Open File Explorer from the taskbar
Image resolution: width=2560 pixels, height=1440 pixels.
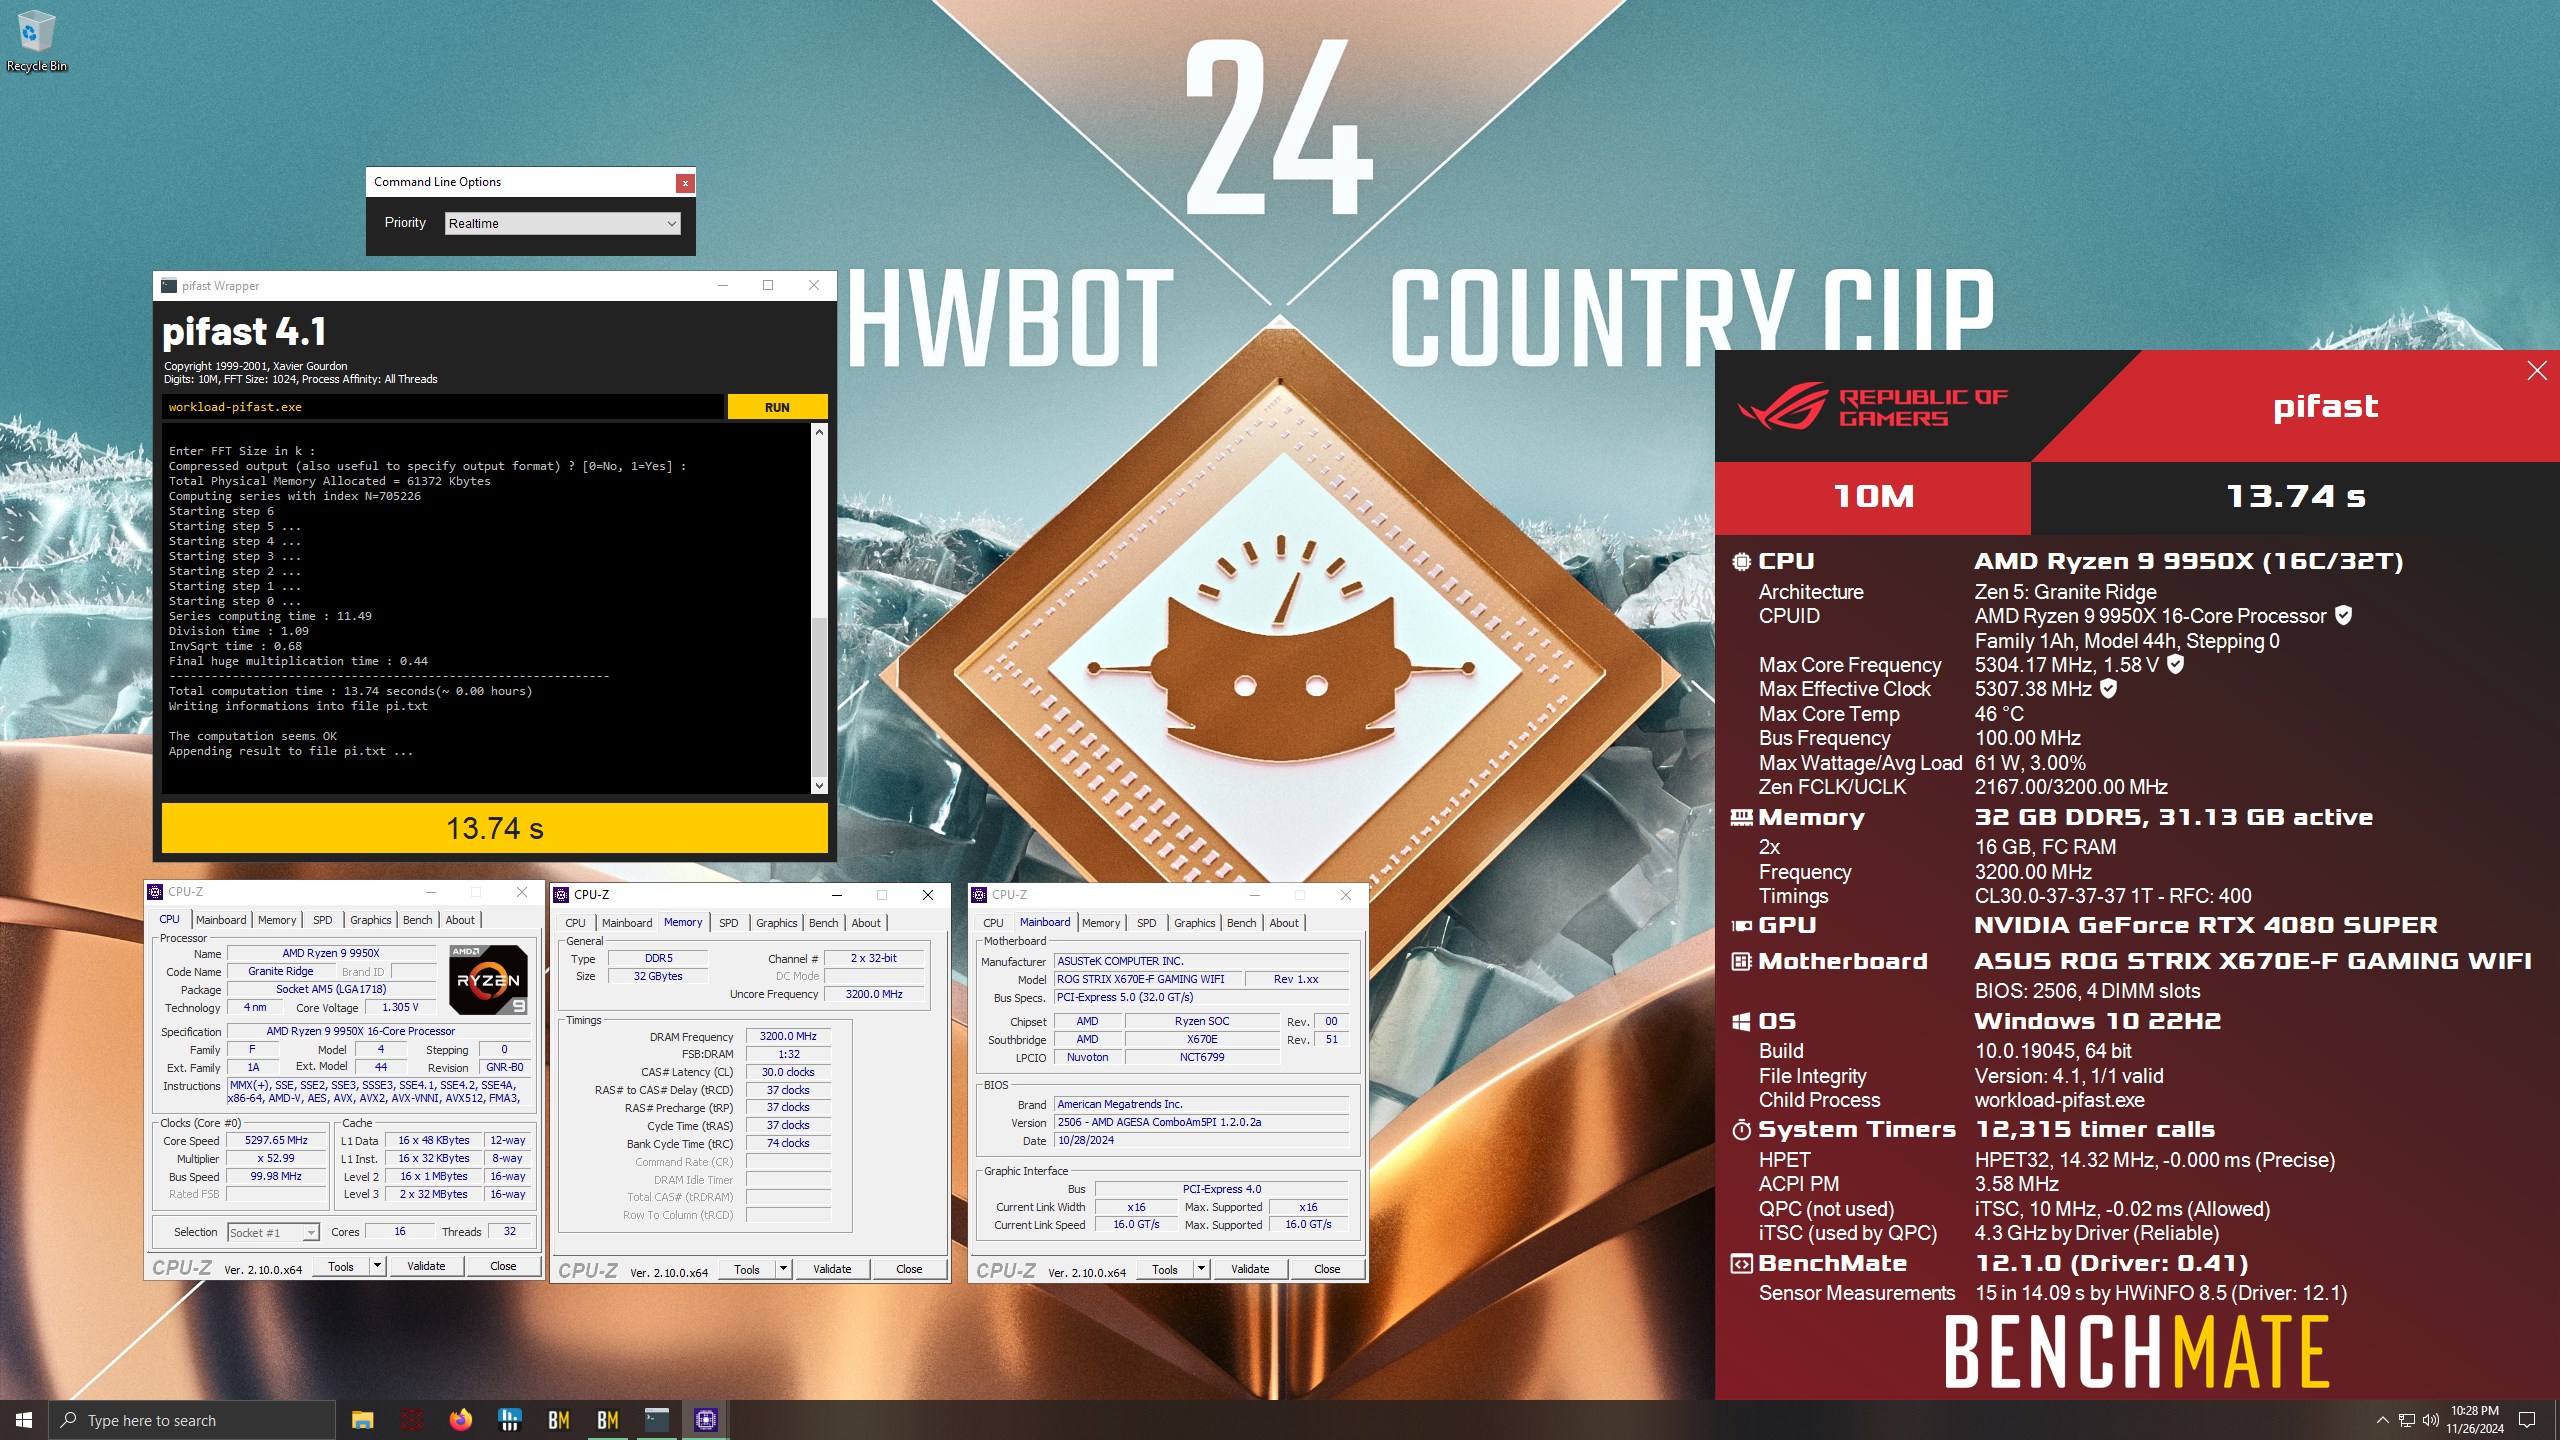pyautogui.click(x=362, y=1420)
